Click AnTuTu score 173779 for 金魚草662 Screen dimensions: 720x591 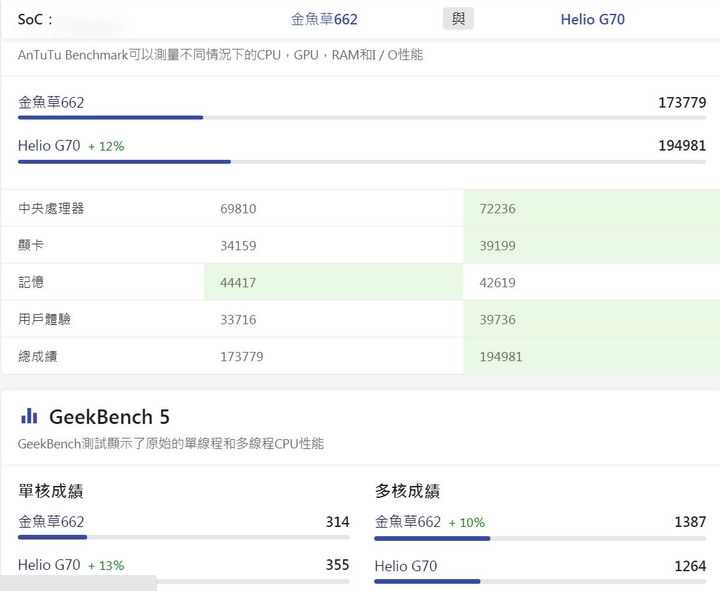pyautogui.click(x=682, y=102)
